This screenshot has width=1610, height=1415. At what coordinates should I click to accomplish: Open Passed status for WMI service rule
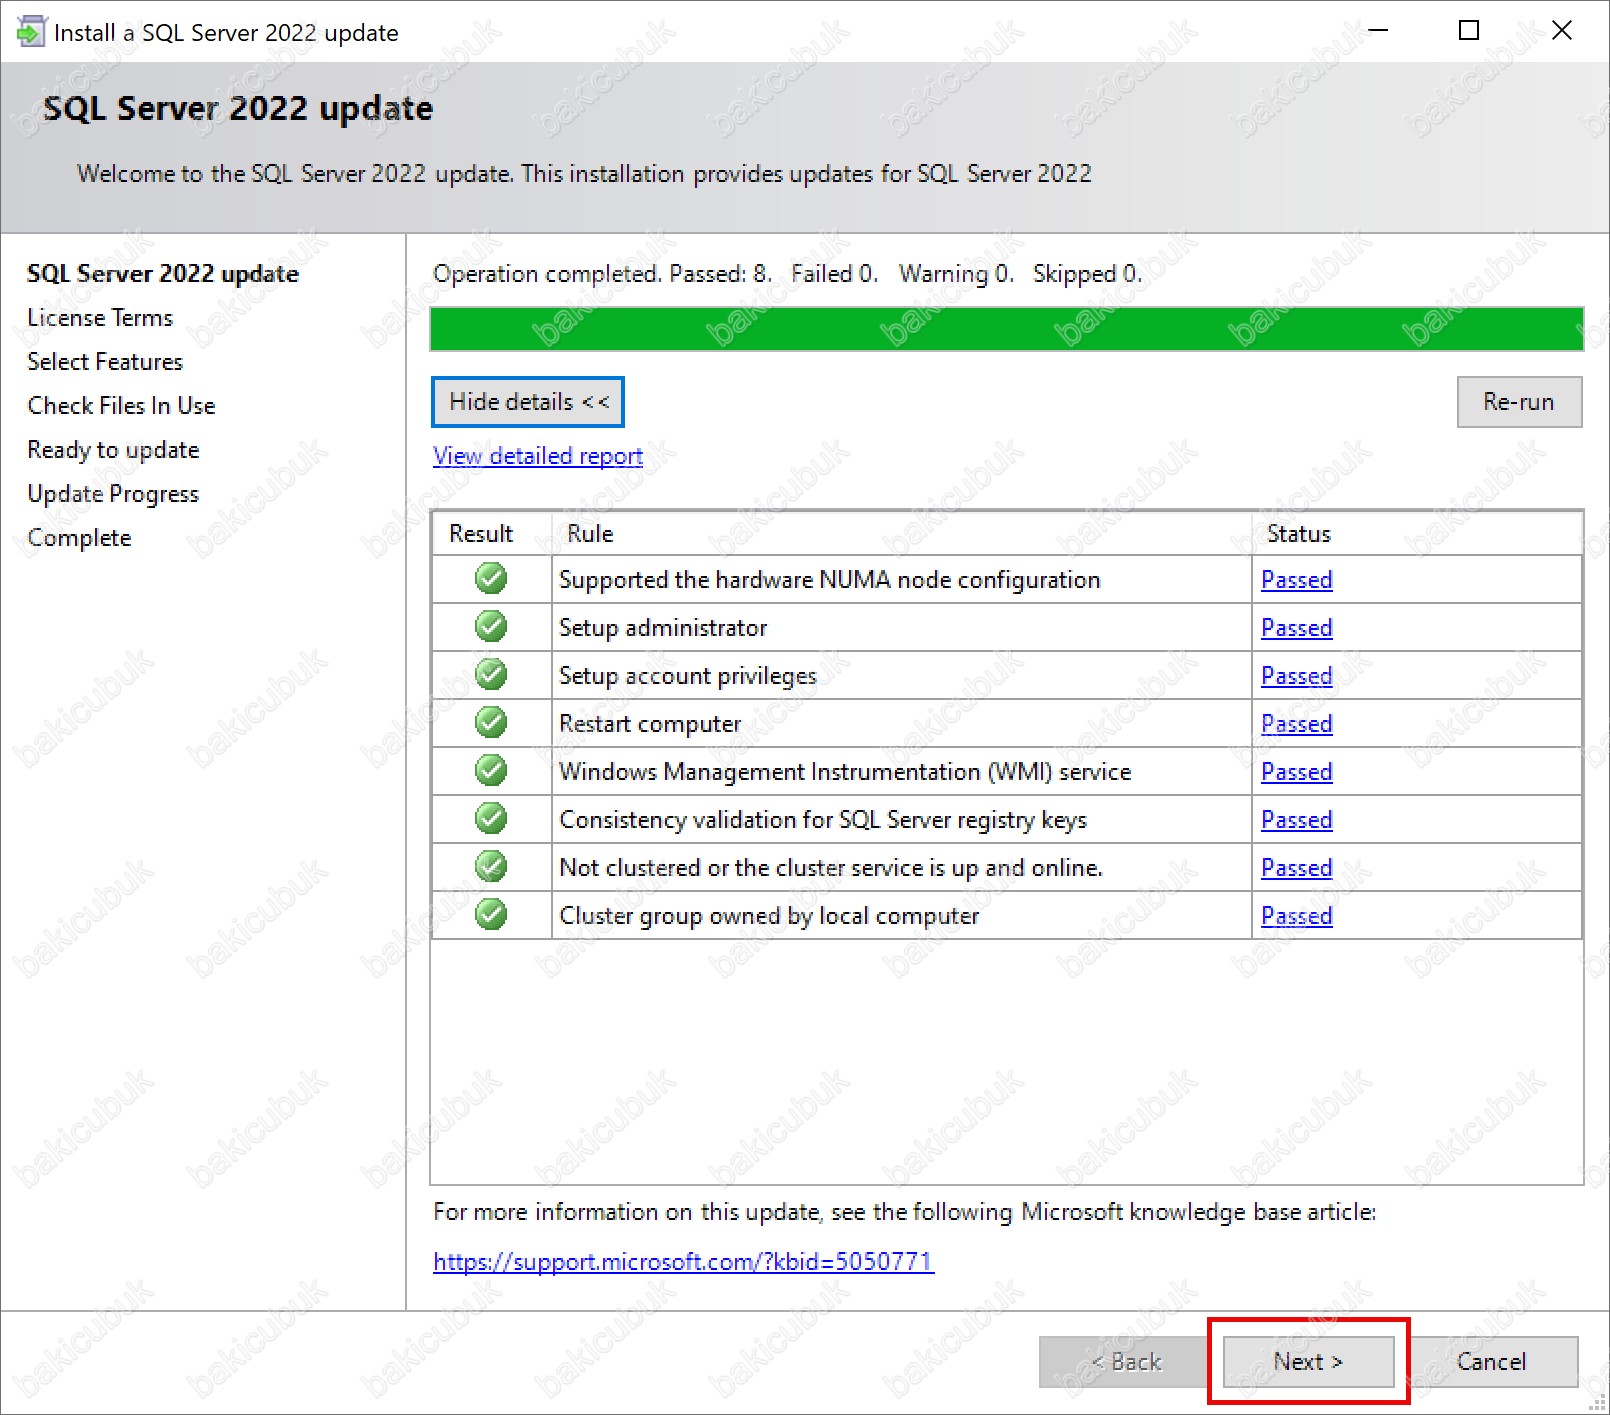coord(1297,772)
